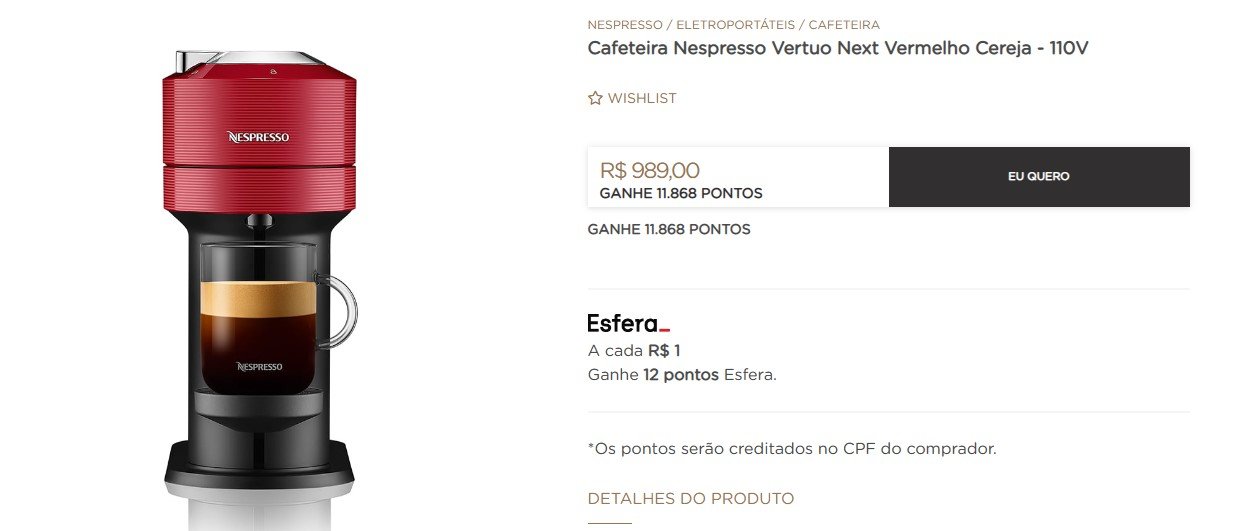Click the Nespresso logo on the coffee cup
The image size is (1248, 531).
click(259, 367)
